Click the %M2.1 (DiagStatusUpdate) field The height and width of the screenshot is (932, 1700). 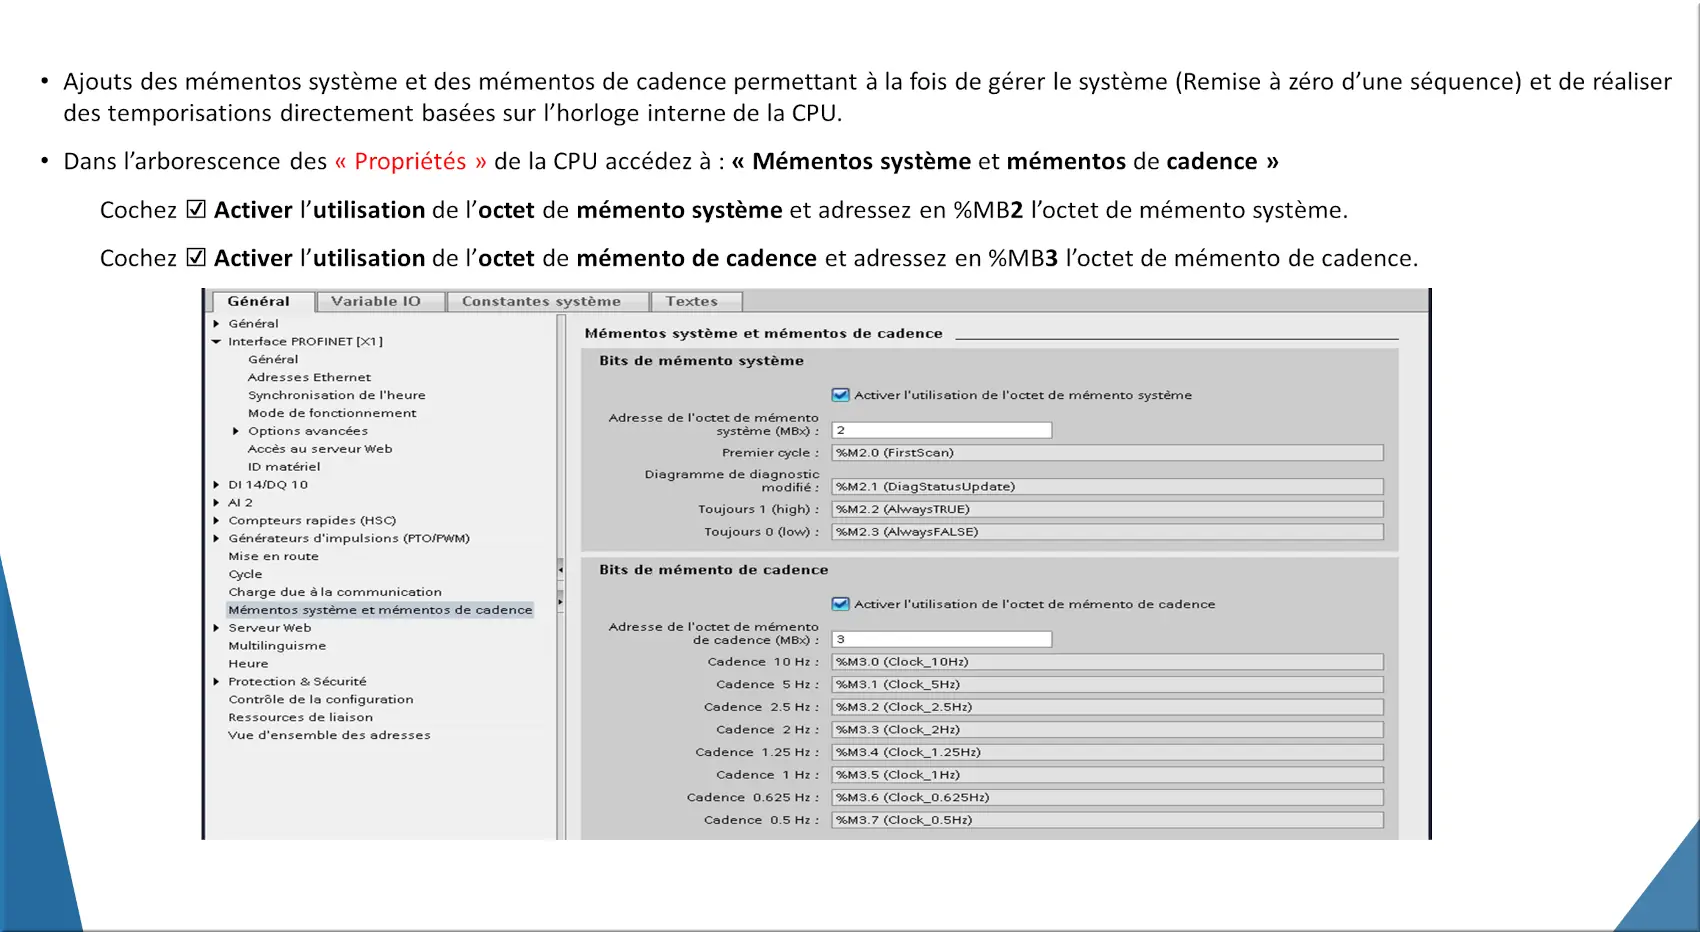1107,487
